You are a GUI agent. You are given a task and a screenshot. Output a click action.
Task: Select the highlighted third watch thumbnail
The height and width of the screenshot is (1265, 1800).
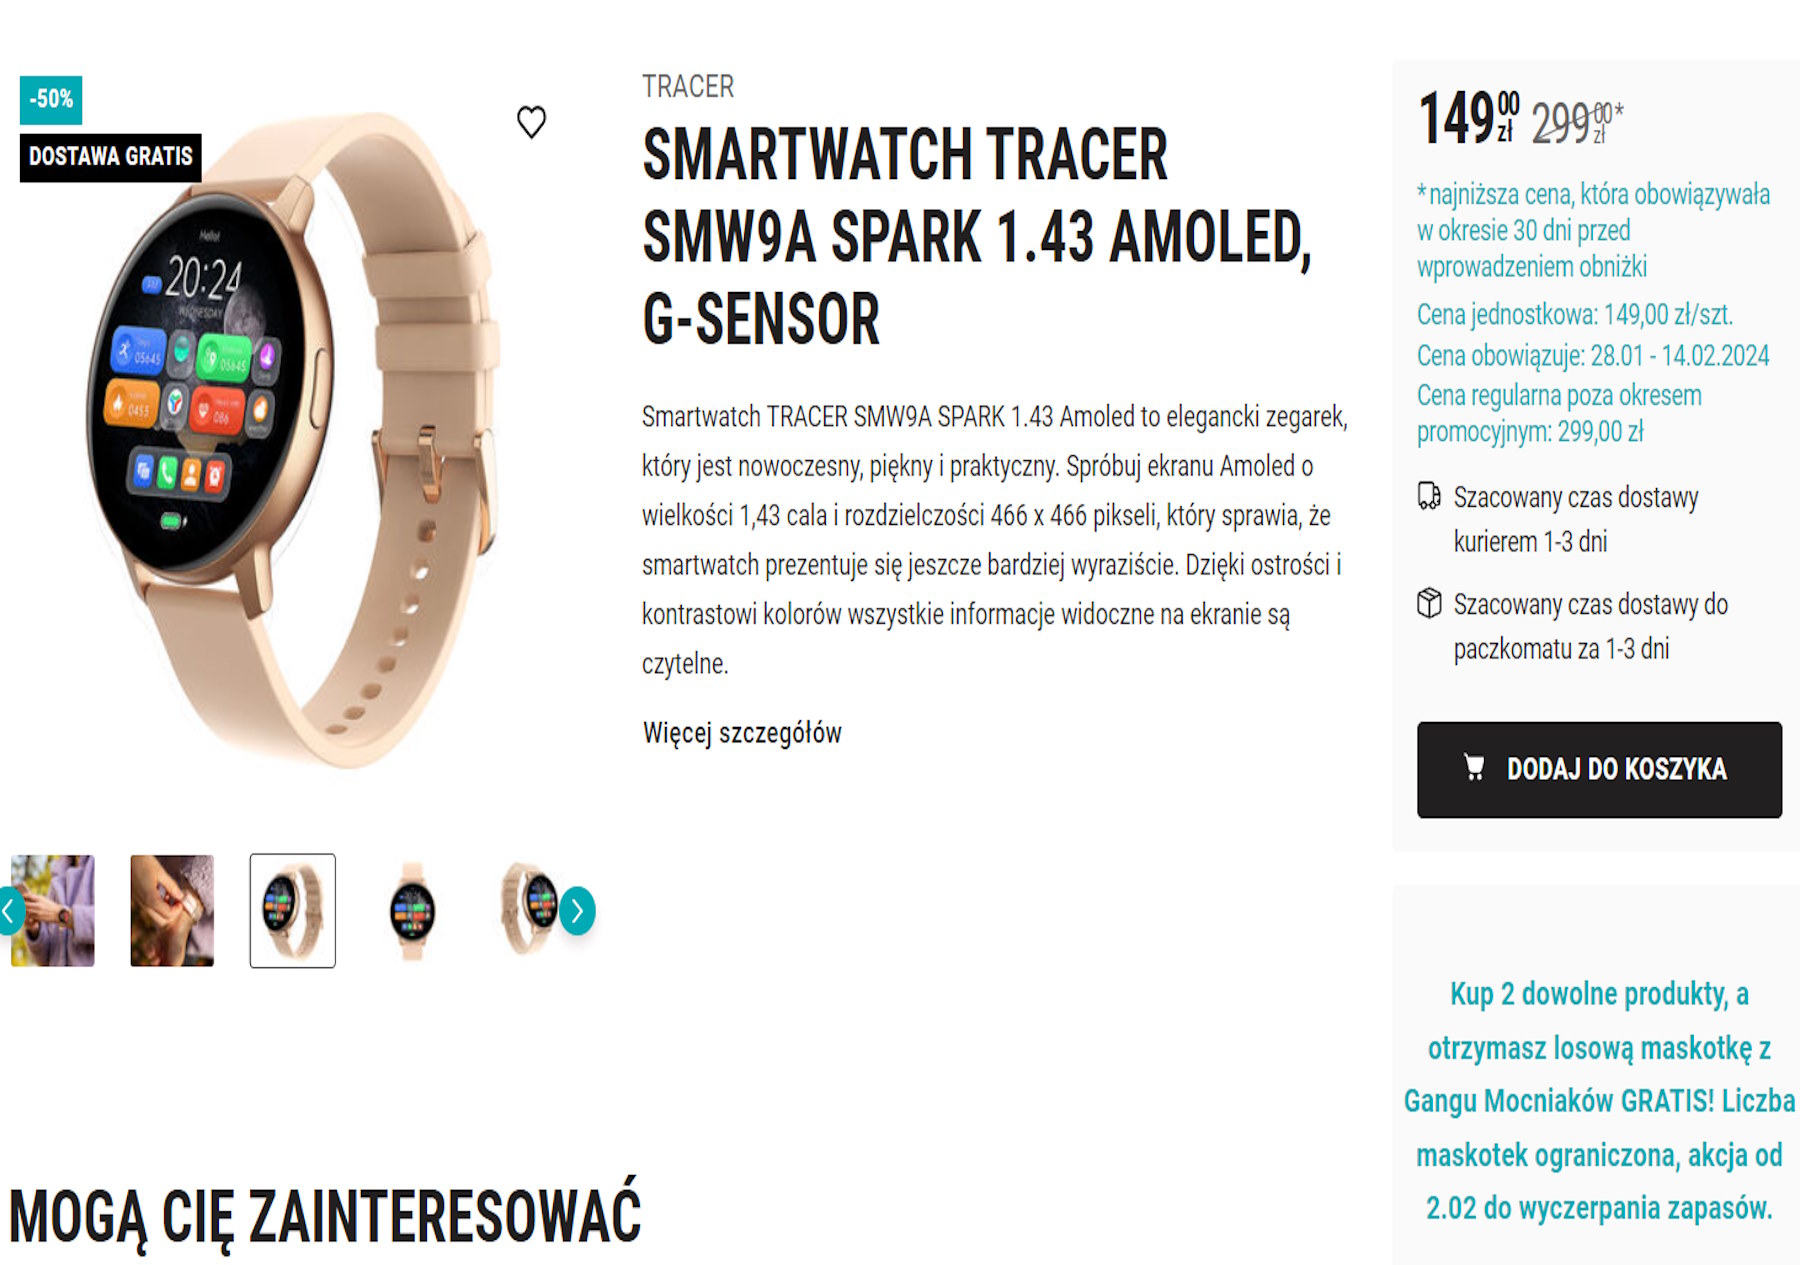coord(293,911)
